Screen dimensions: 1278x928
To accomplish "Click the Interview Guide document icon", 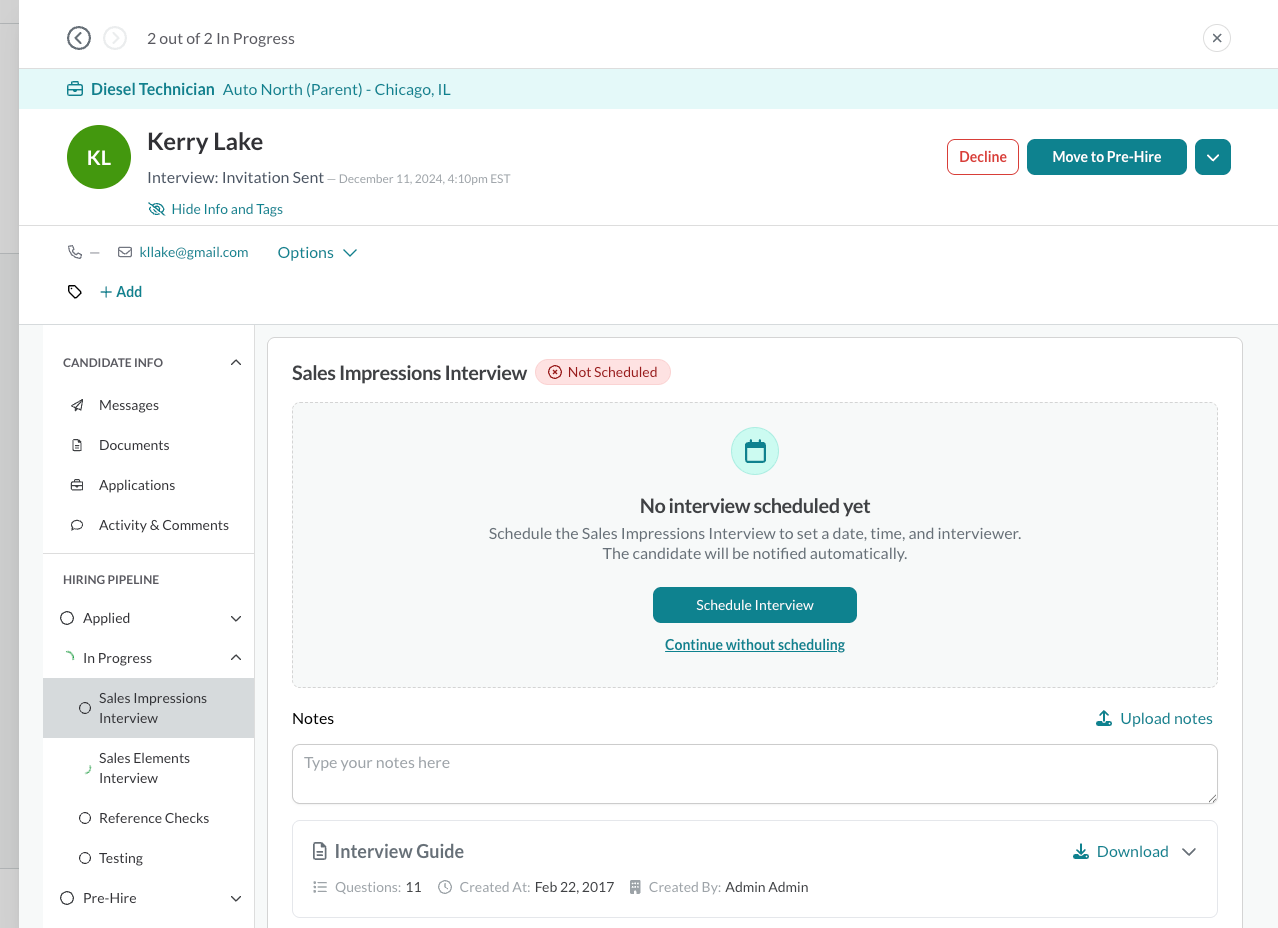I will tap(320, 852).
